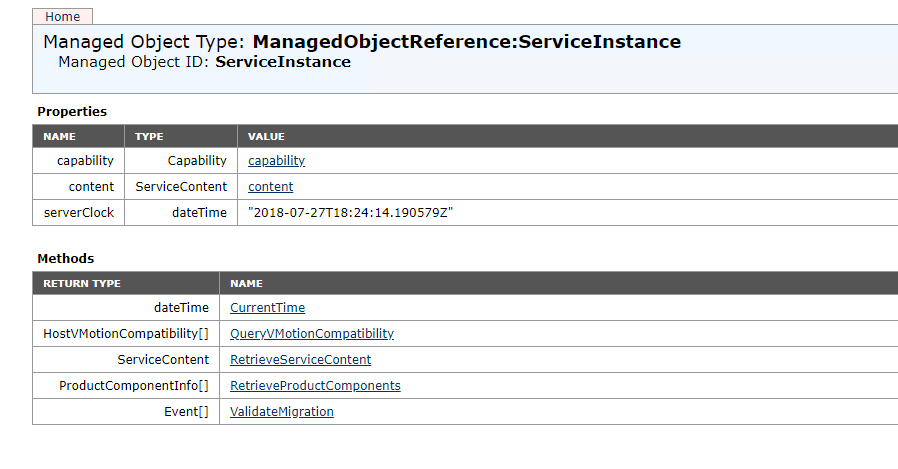Open the RetrieveServiceContent method link
The image size is (898, 469).
point(301,360)
